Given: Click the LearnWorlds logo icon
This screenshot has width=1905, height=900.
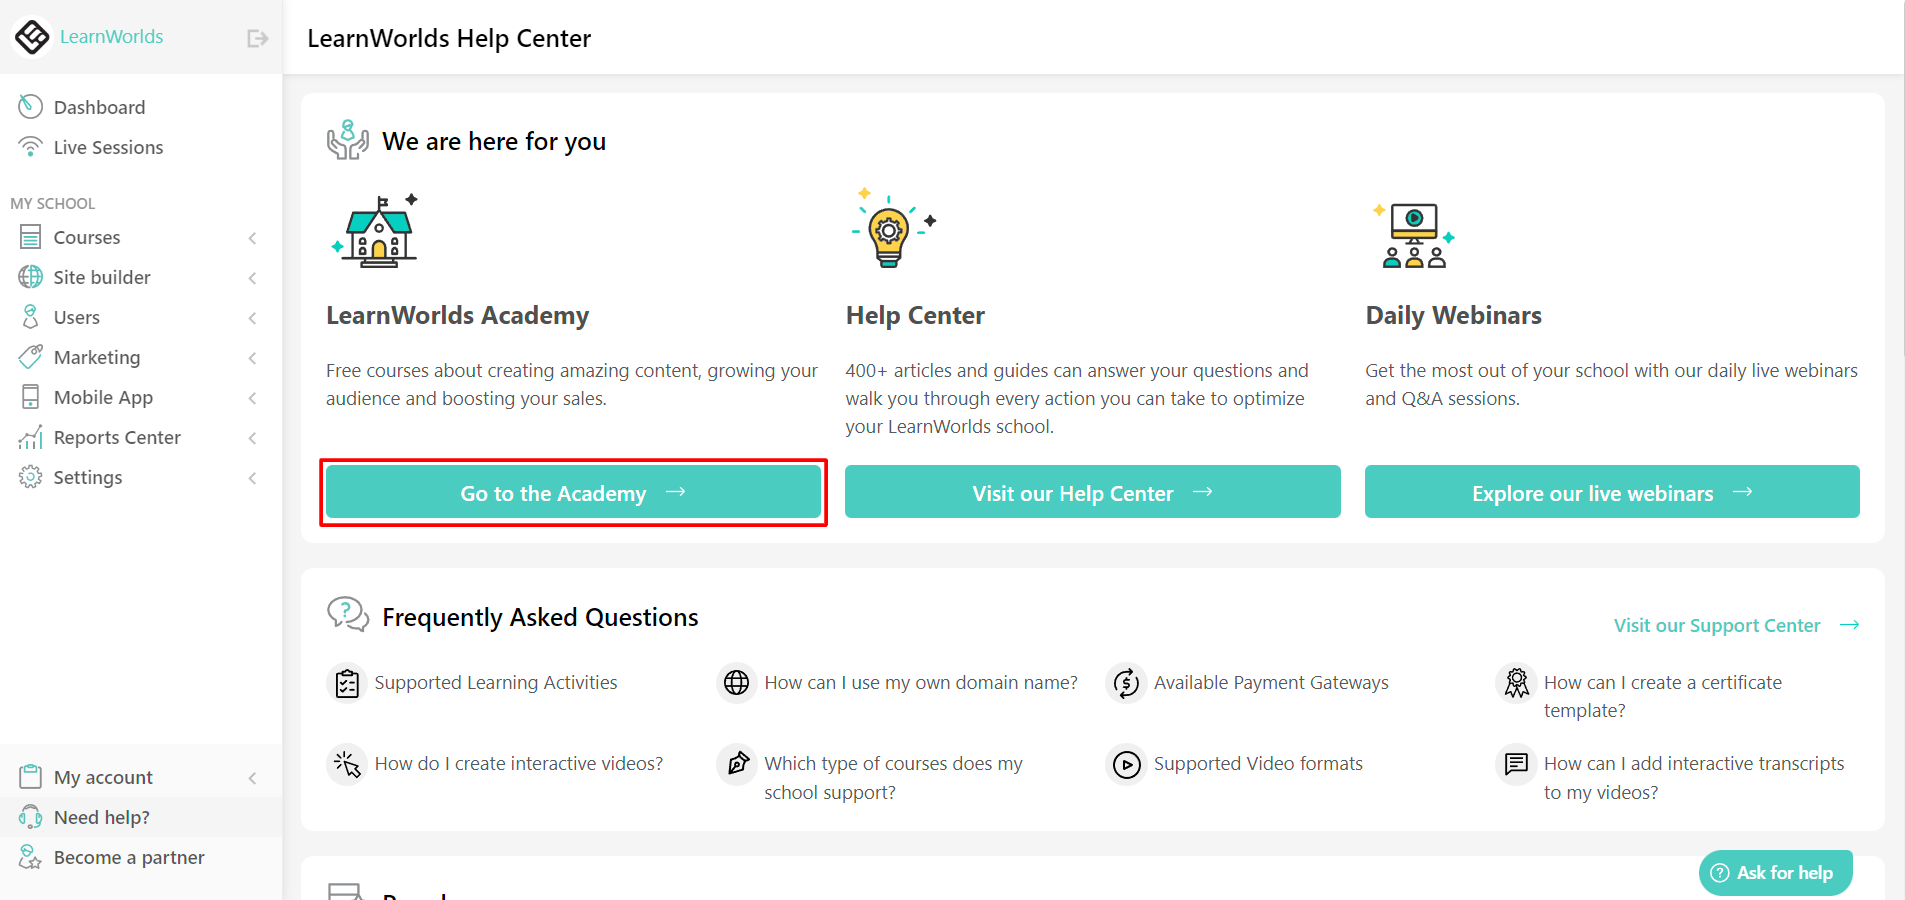Looking at the screenshot, I should pyautogui.click(x=32, y=36).
